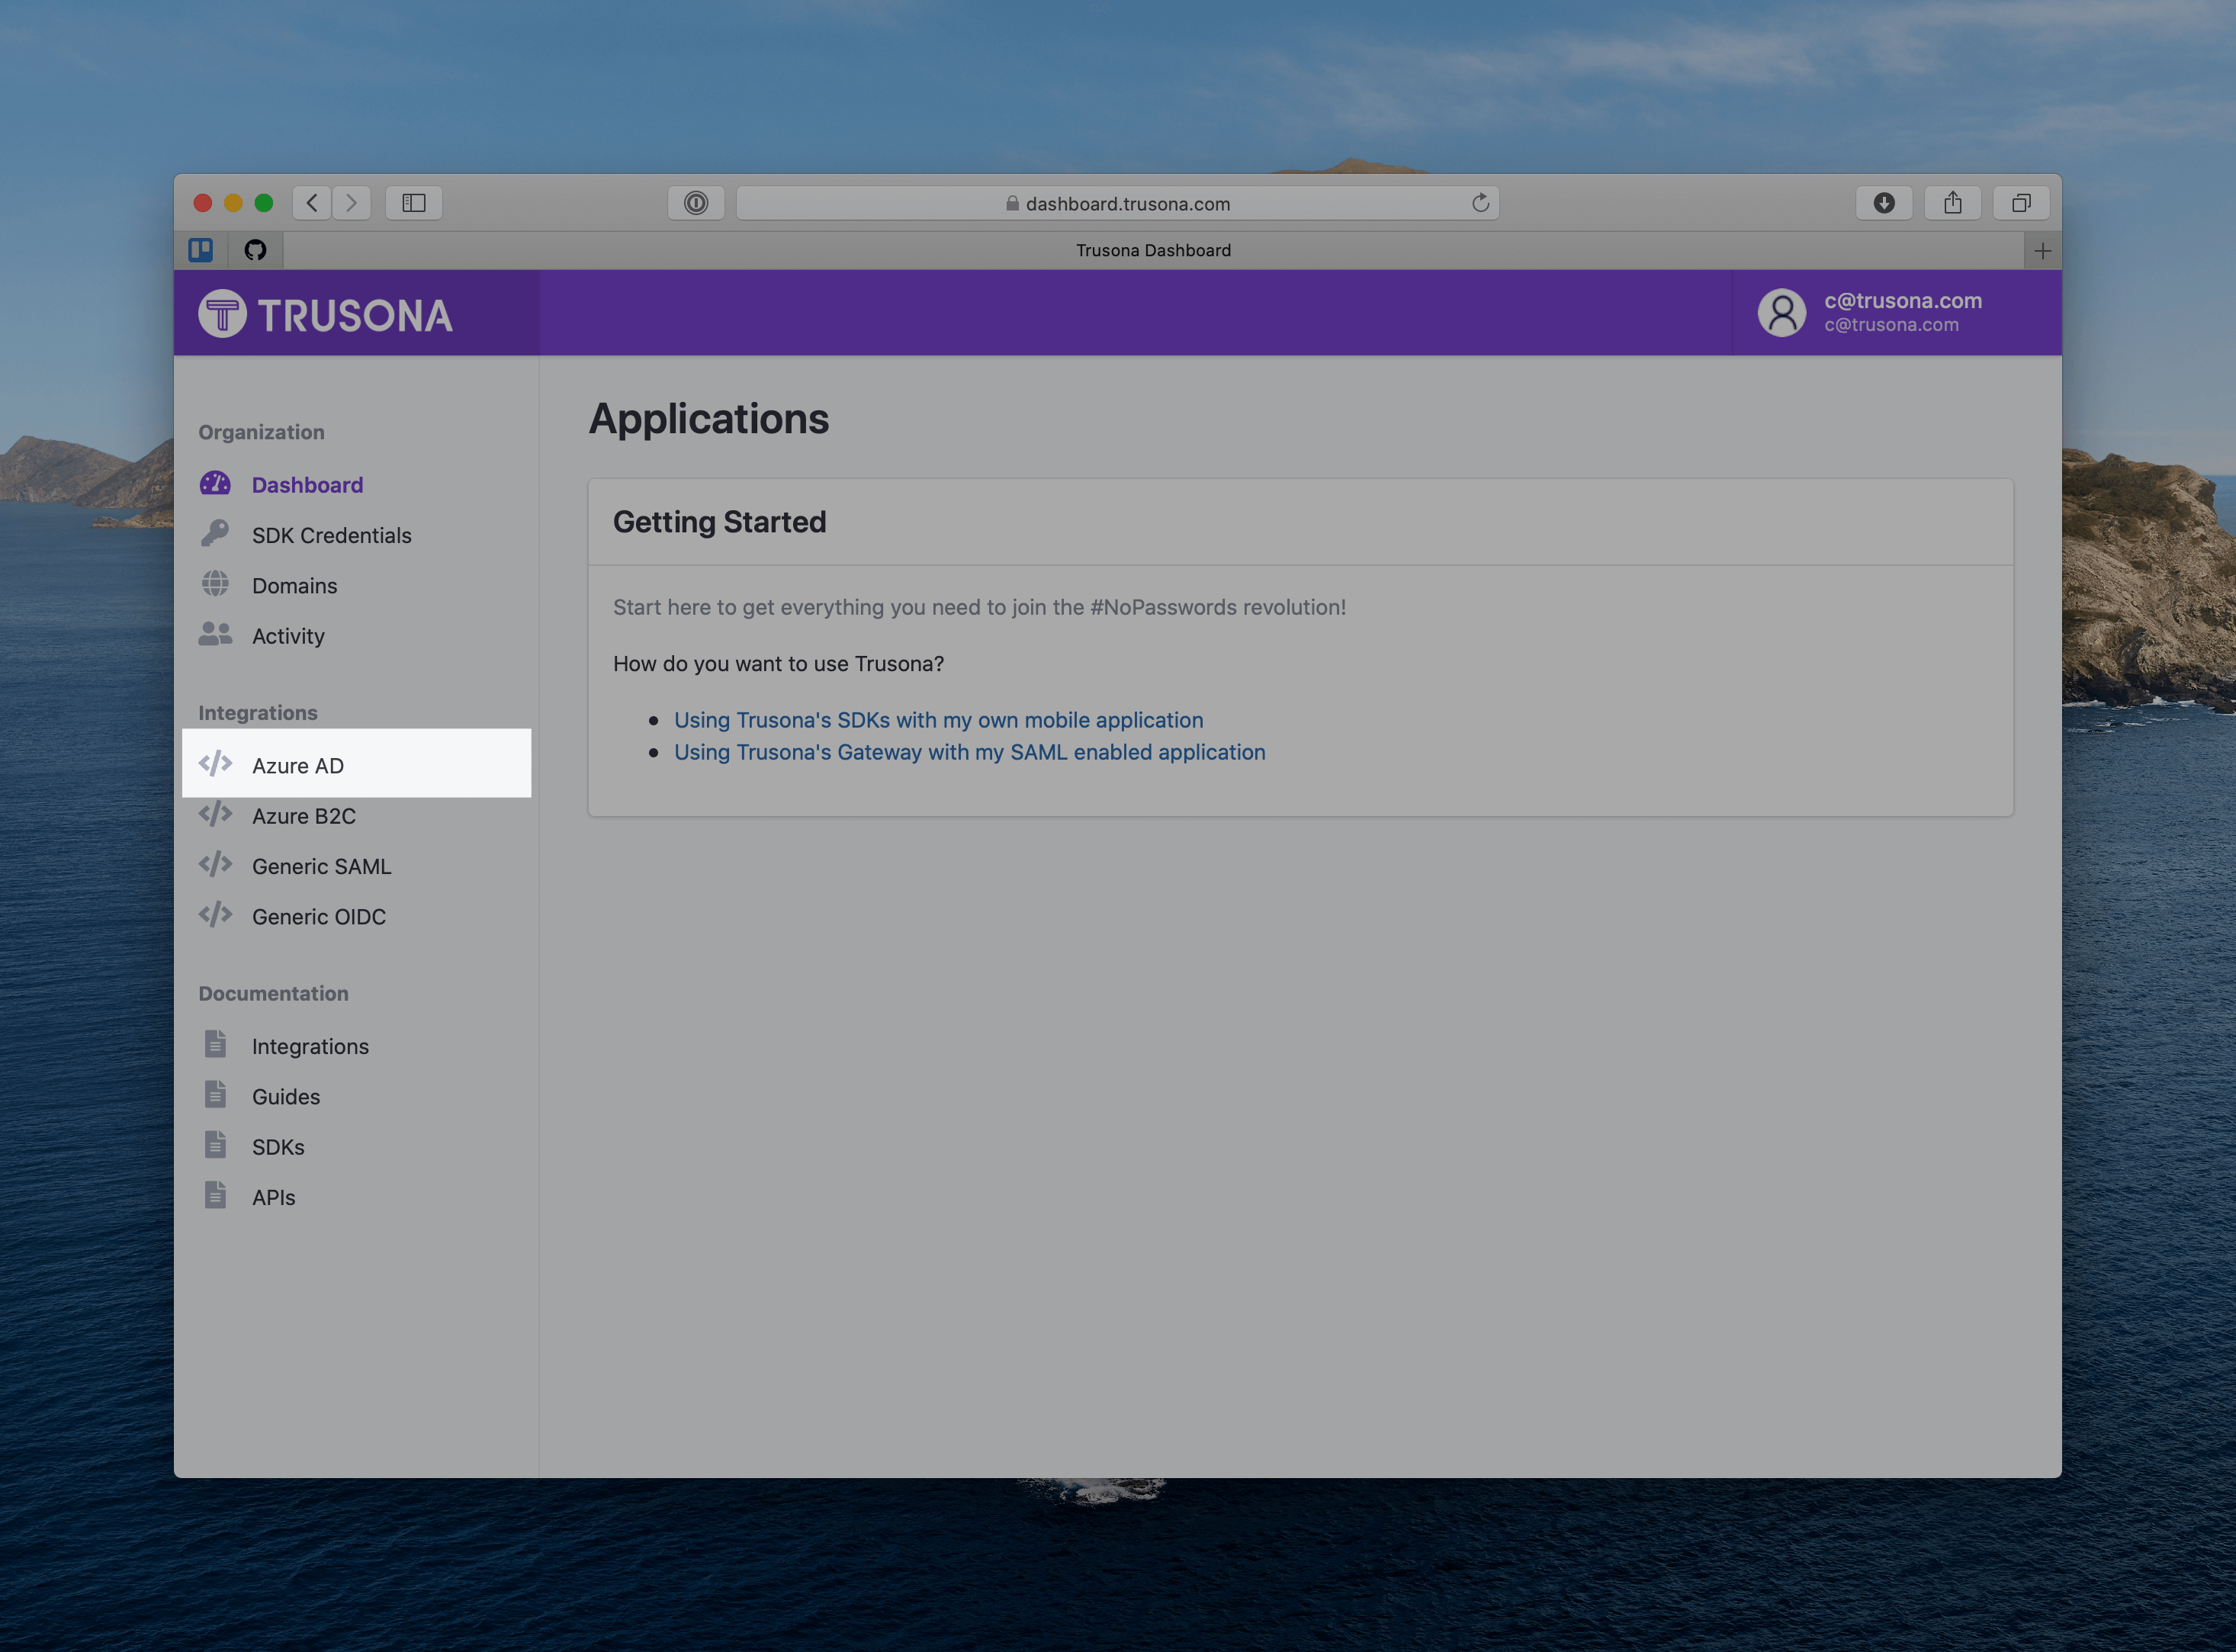Click the user avatar icon
Image resolution: width=2236 pixels, height=1652 pixels.
tap(1781, 313)
